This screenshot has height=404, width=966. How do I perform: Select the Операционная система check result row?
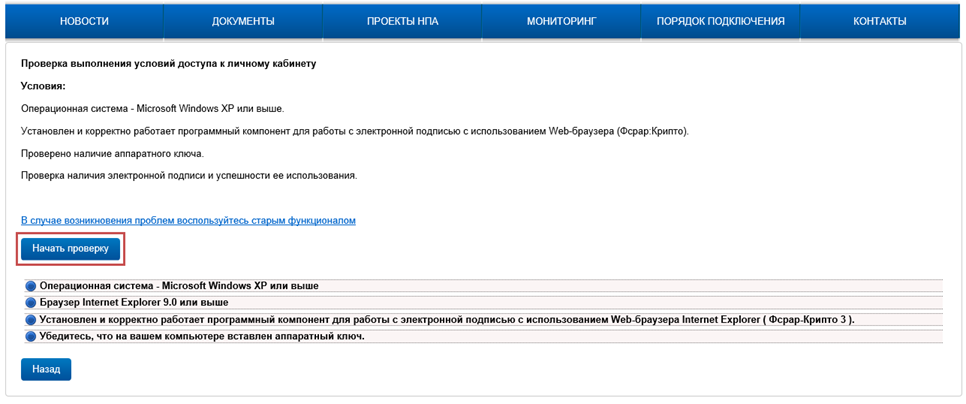(484, 286)
